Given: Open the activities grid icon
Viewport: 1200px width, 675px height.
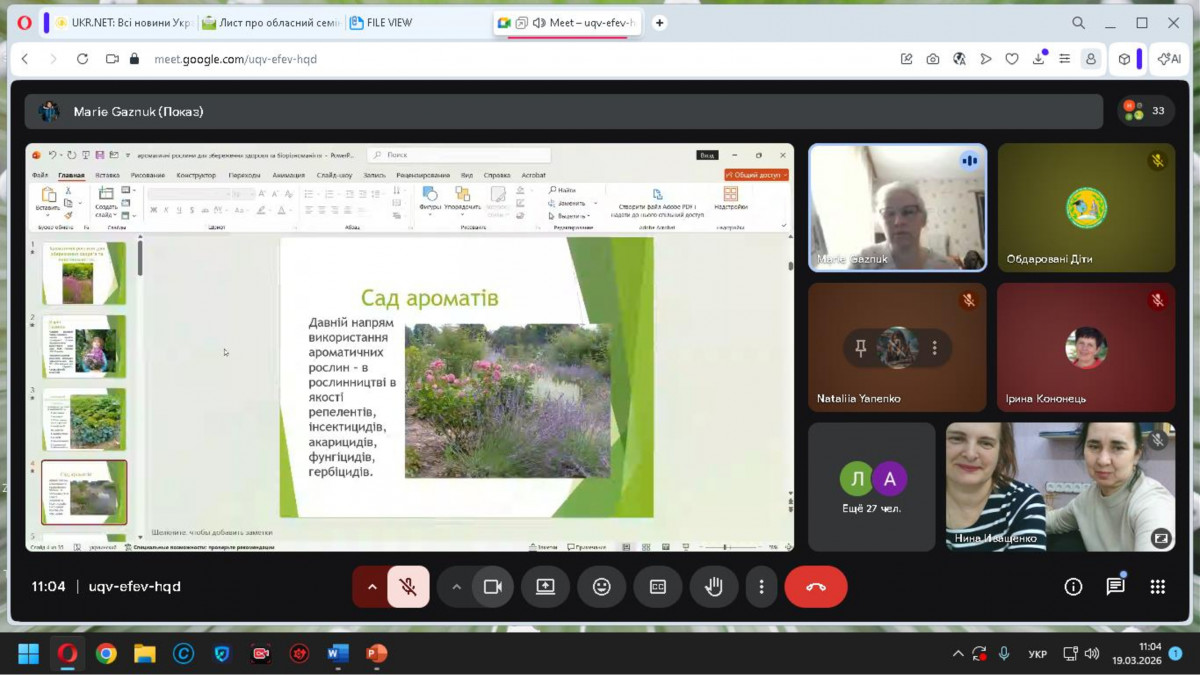Looking at the screenshot, I should point(1157,587).
